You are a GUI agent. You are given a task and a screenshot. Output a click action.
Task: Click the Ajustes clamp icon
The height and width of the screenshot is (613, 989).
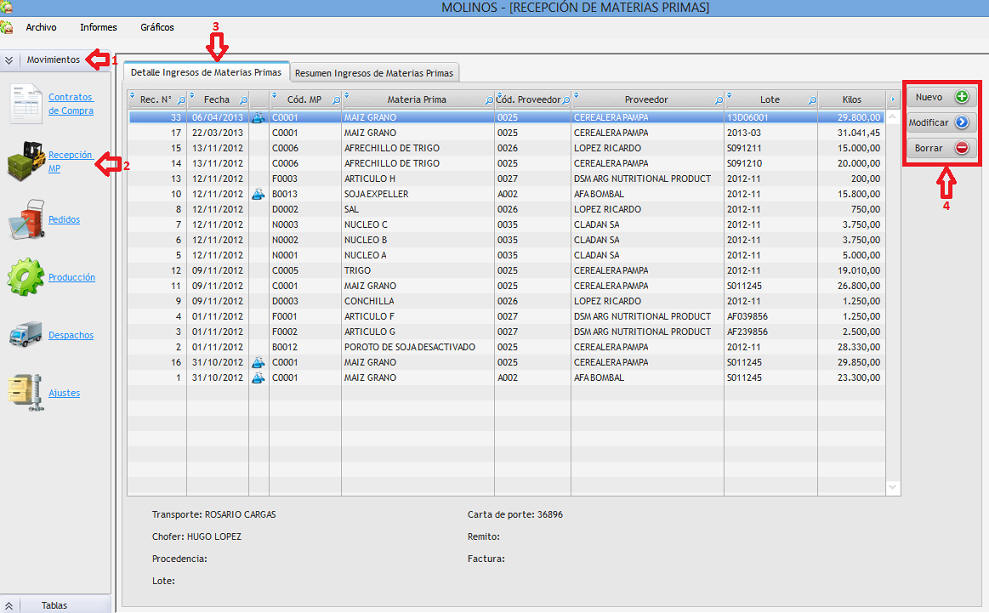pyautogui.click(x=26, y=392)
